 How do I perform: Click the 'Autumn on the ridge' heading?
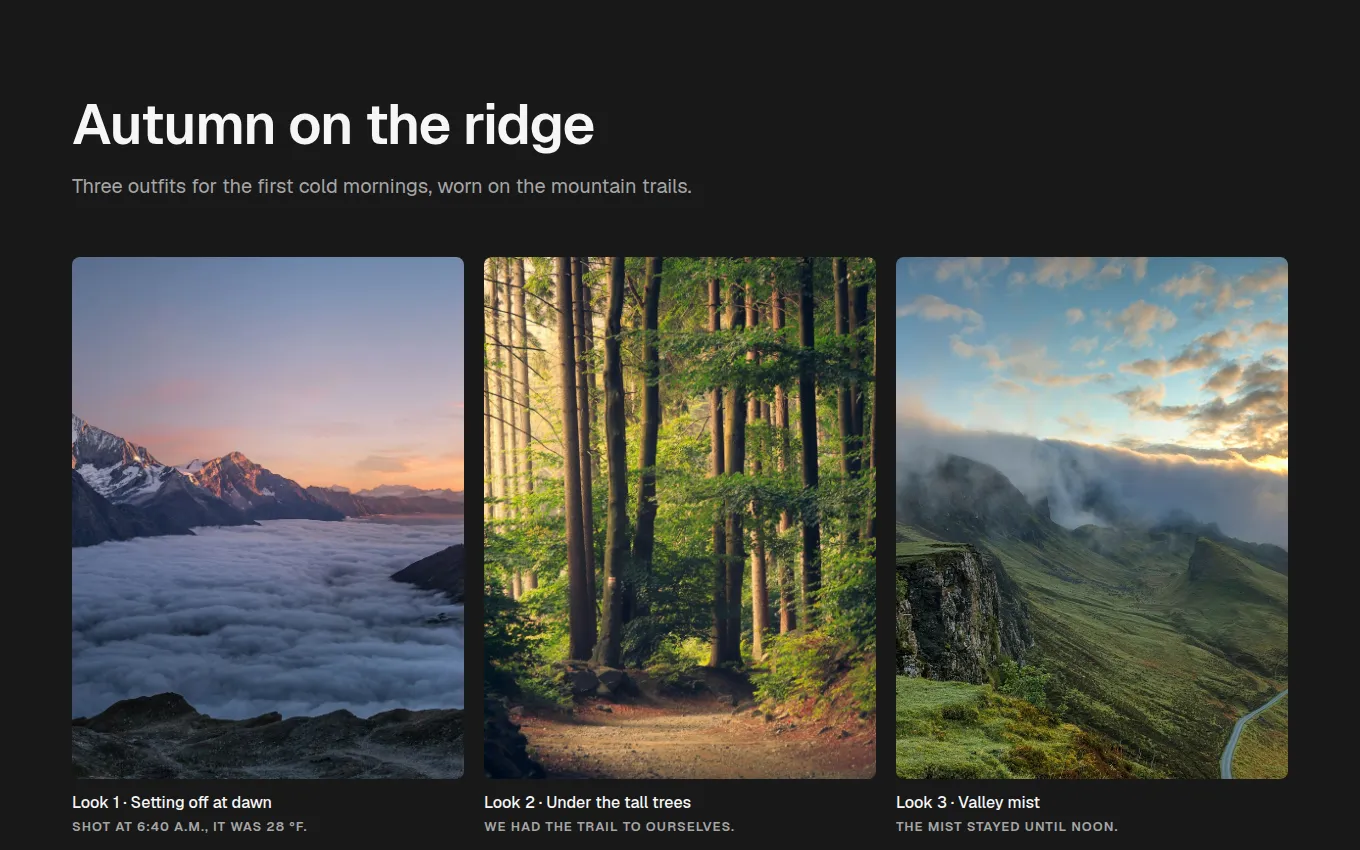(x=333, y=125)
